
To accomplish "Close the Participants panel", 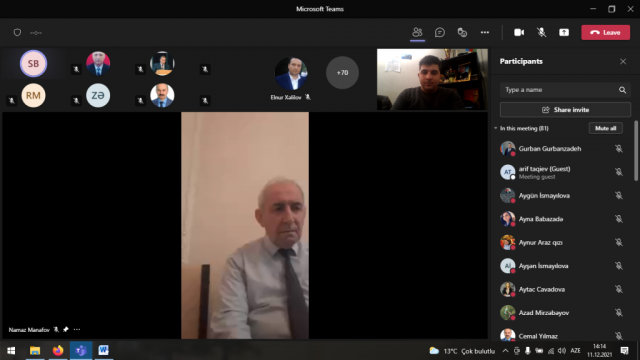I will tap(623, 61).
